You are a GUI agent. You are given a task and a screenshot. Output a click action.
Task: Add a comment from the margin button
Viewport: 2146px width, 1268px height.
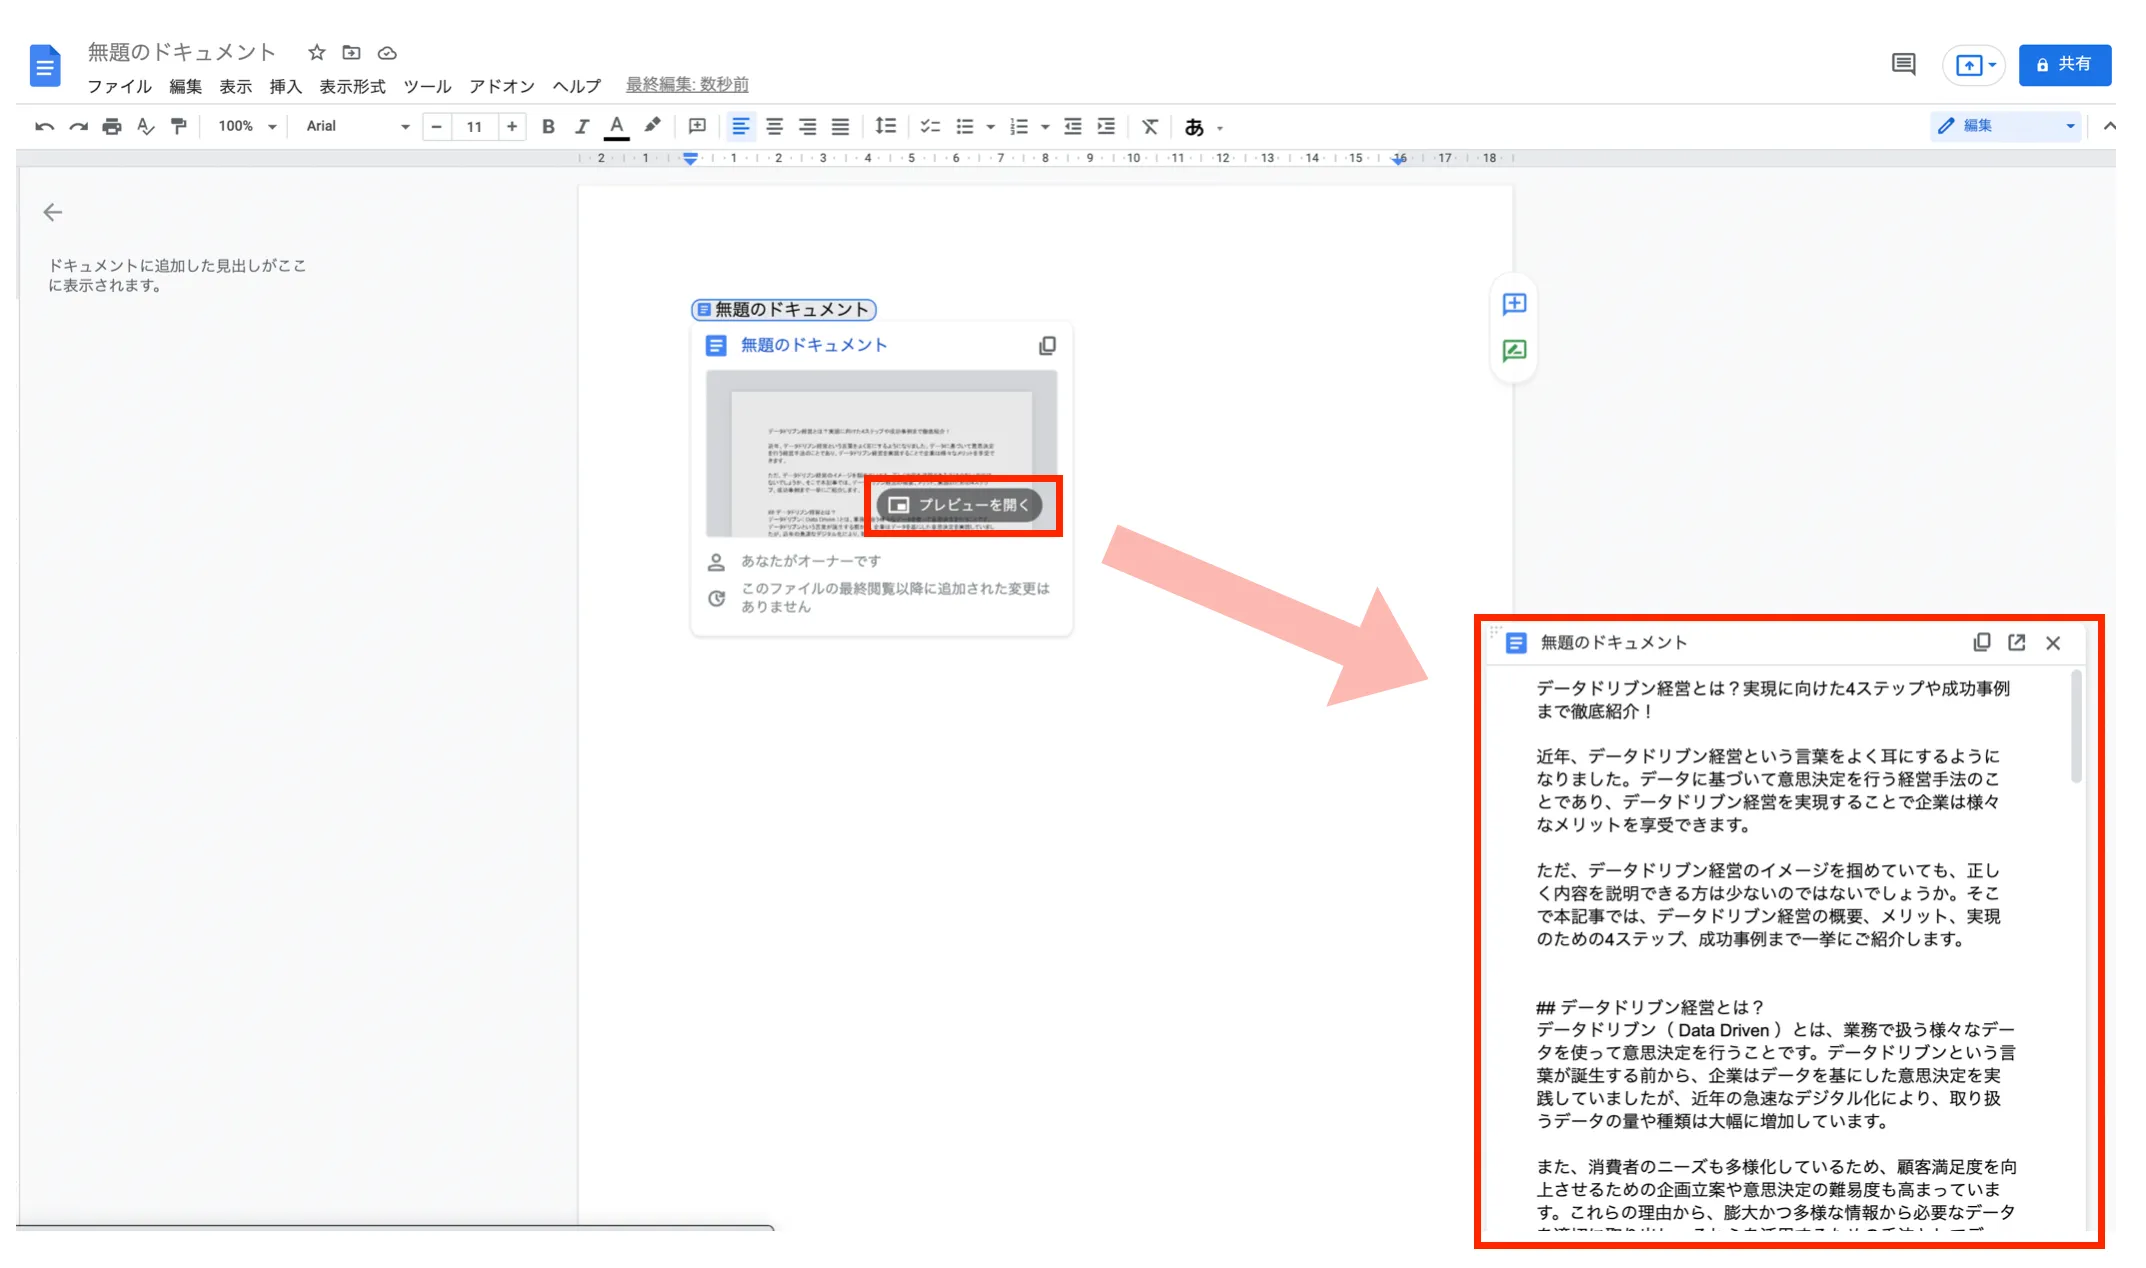pyautogui.click(x=1514, y=303)
